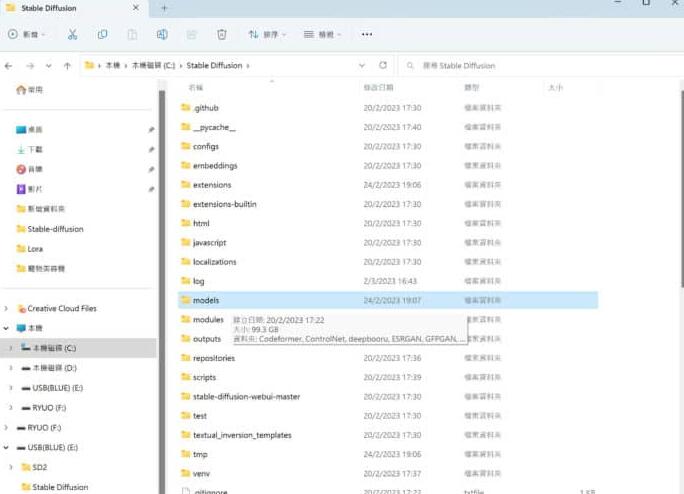Open Creative Cloud Files in sidebar
The image size is (684, 494).
(x=57, y=308)
